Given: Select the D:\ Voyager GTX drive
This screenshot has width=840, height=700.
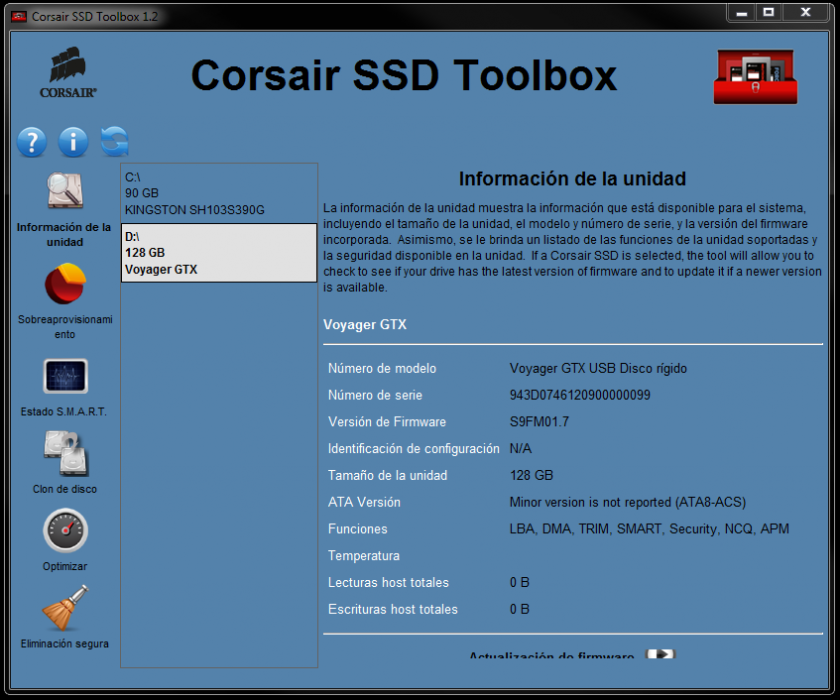Looking at the screenshot, I should click(x=219, y=253).
